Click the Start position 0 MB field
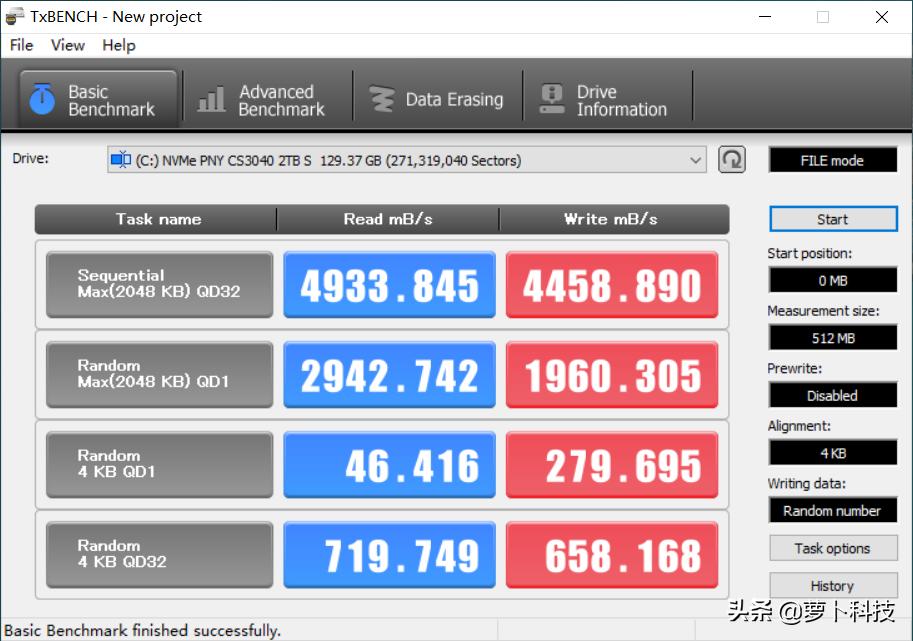913x641 pixels. click(832, 280)
